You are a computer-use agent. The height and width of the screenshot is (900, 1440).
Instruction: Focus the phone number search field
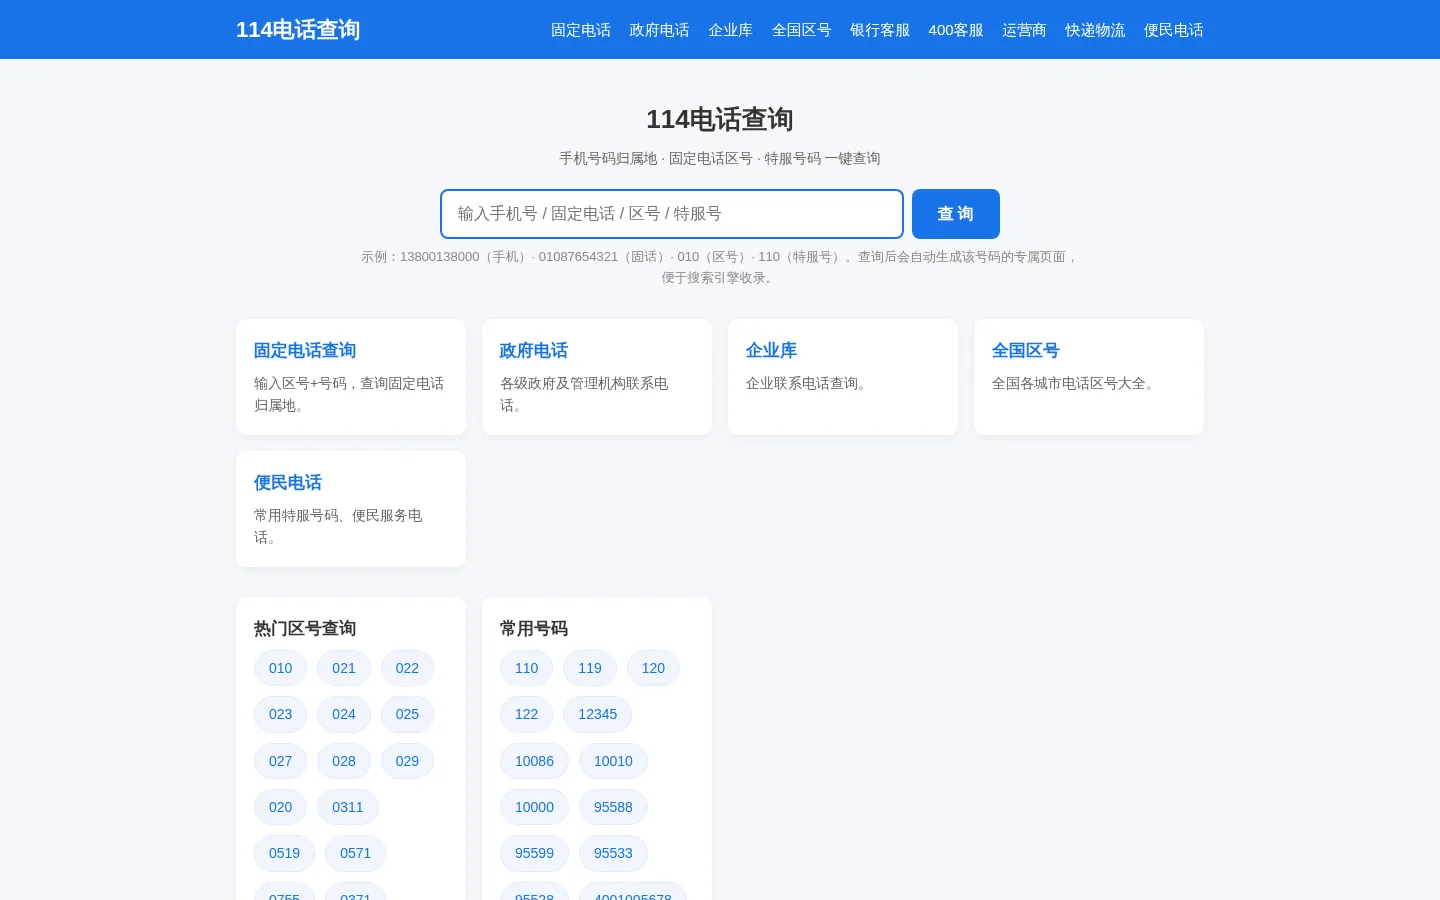pos(672,214)
